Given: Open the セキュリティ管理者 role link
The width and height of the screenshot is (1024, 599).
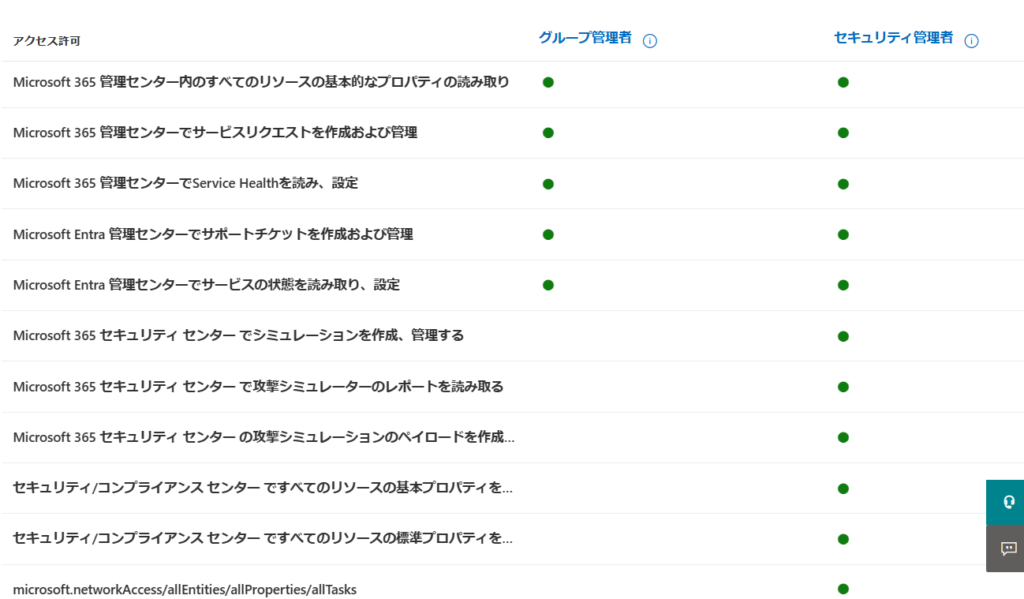Looking at the screenshot, I should (x=893, y=38).
